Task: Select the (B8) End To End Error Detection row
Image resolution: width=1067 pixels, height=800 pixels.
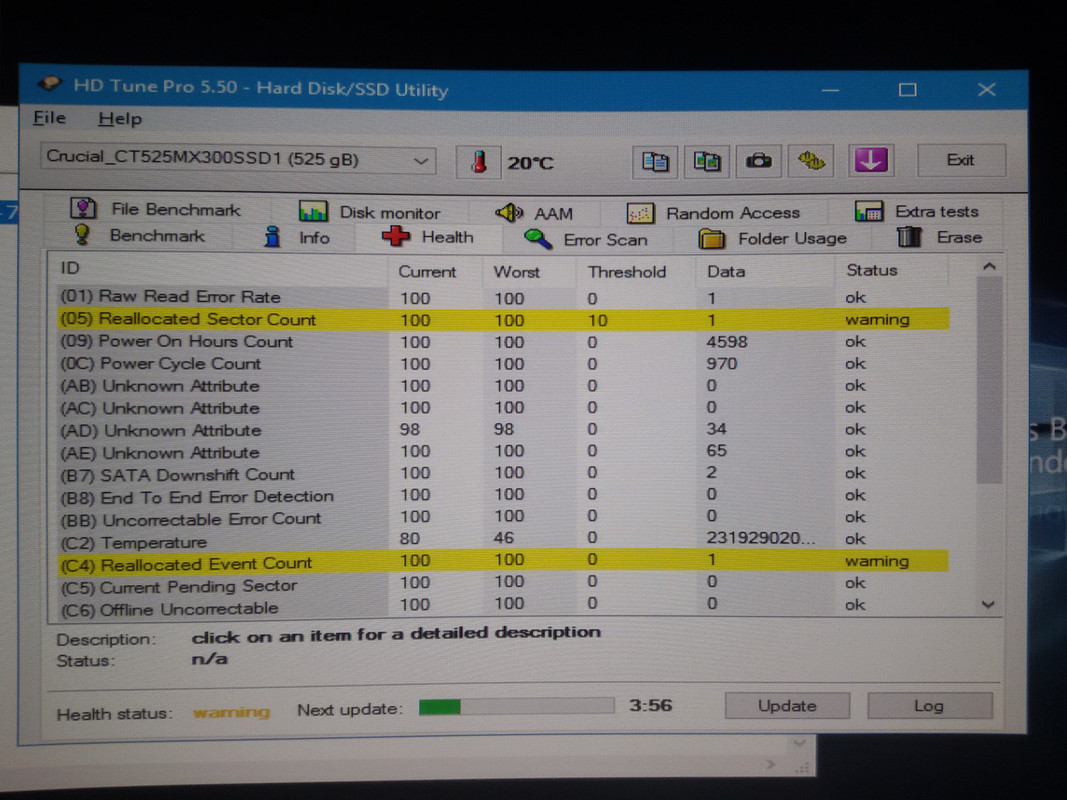Action: pyautogui.click(x=502, y=495)
